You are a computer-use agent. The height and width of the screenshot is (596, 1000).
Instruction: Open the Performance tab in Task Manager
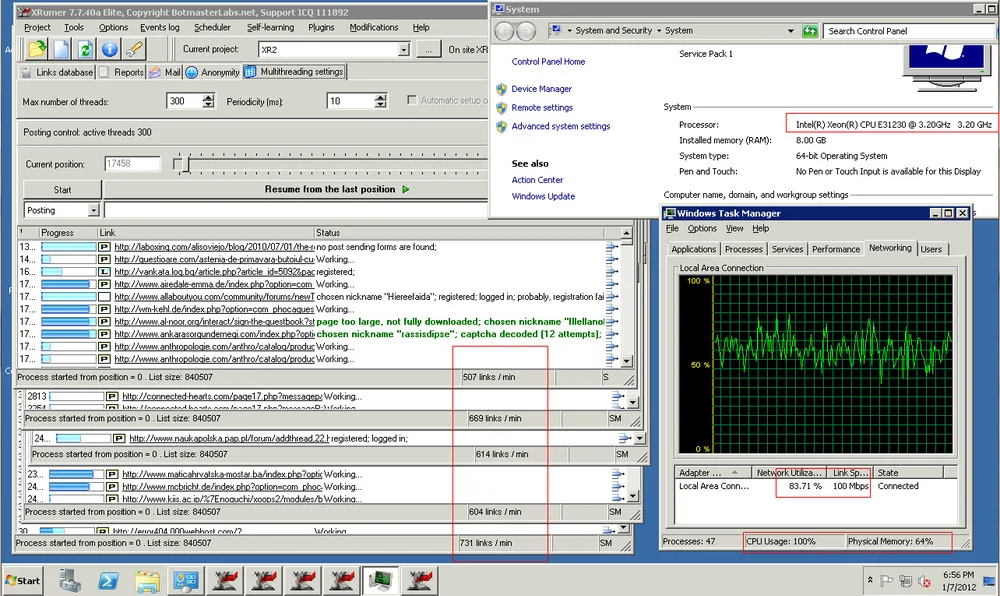835,249
